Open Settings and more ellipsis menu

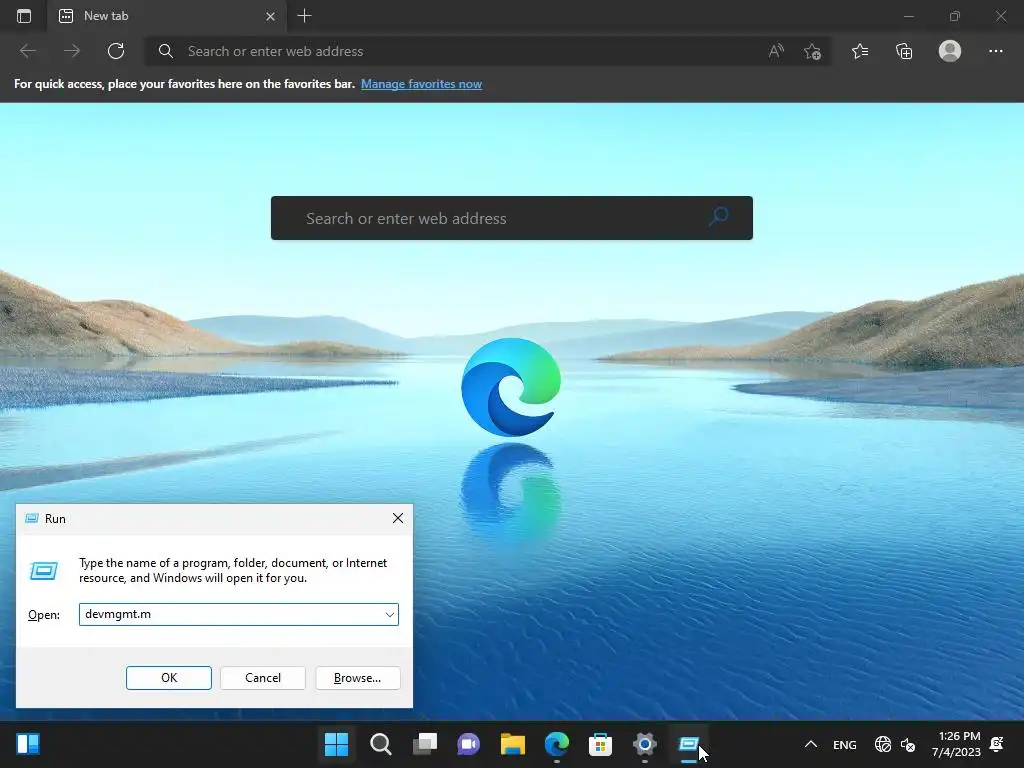point(995,51)
